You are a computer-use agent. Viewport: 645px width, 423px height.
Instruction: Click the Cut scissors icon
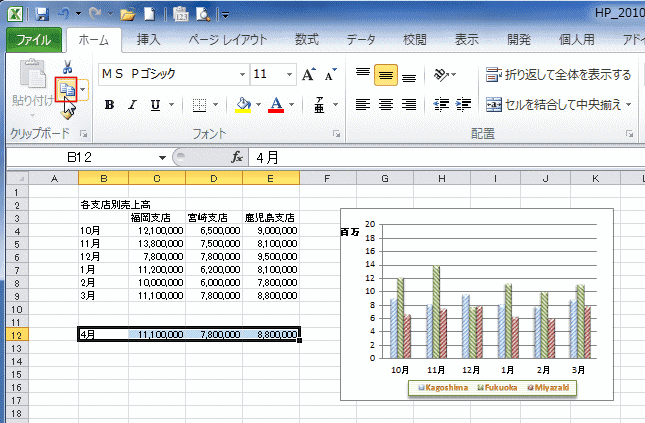click(67, 67)
